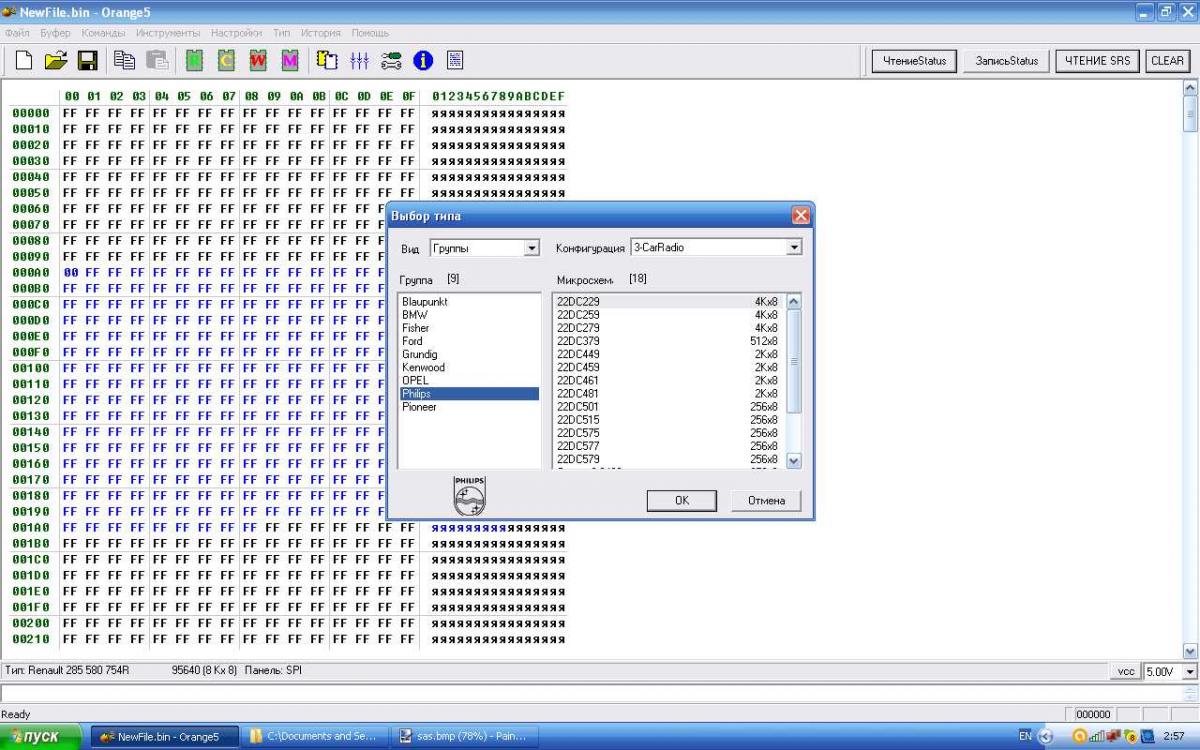Screen dimensions: 1200x750
Task: Open the История menu
Action: [321, 33]
